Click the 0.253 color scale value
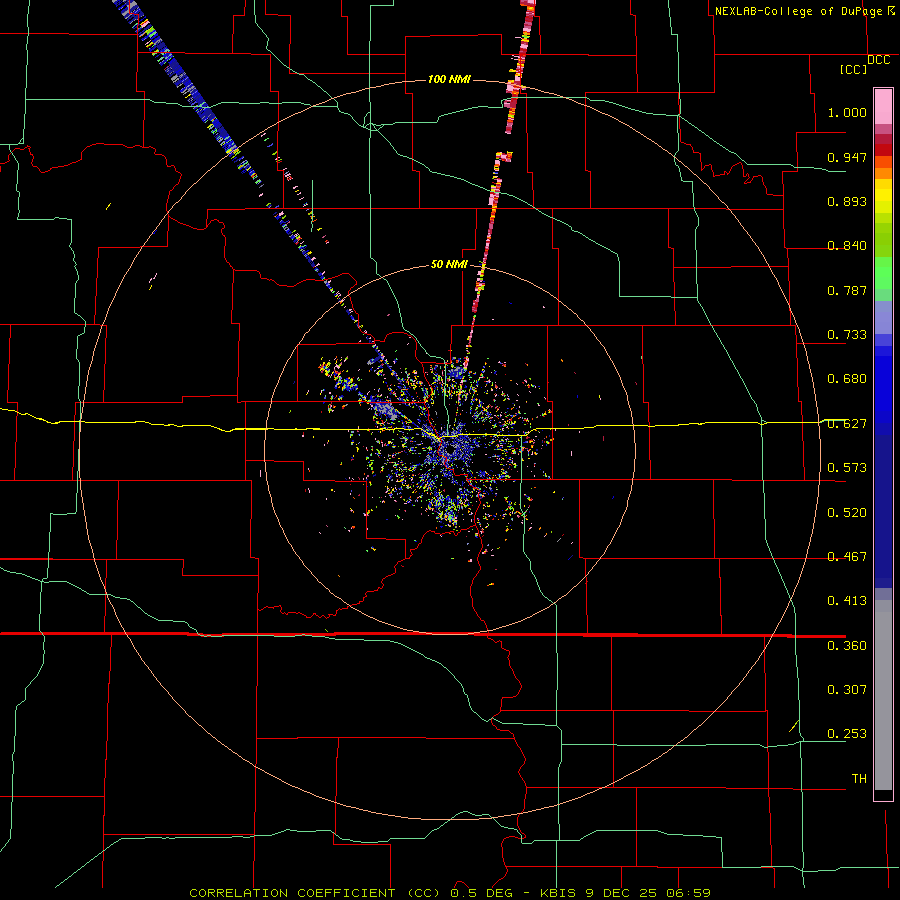Viewport: 900px width, 900px height. (847, 734)
